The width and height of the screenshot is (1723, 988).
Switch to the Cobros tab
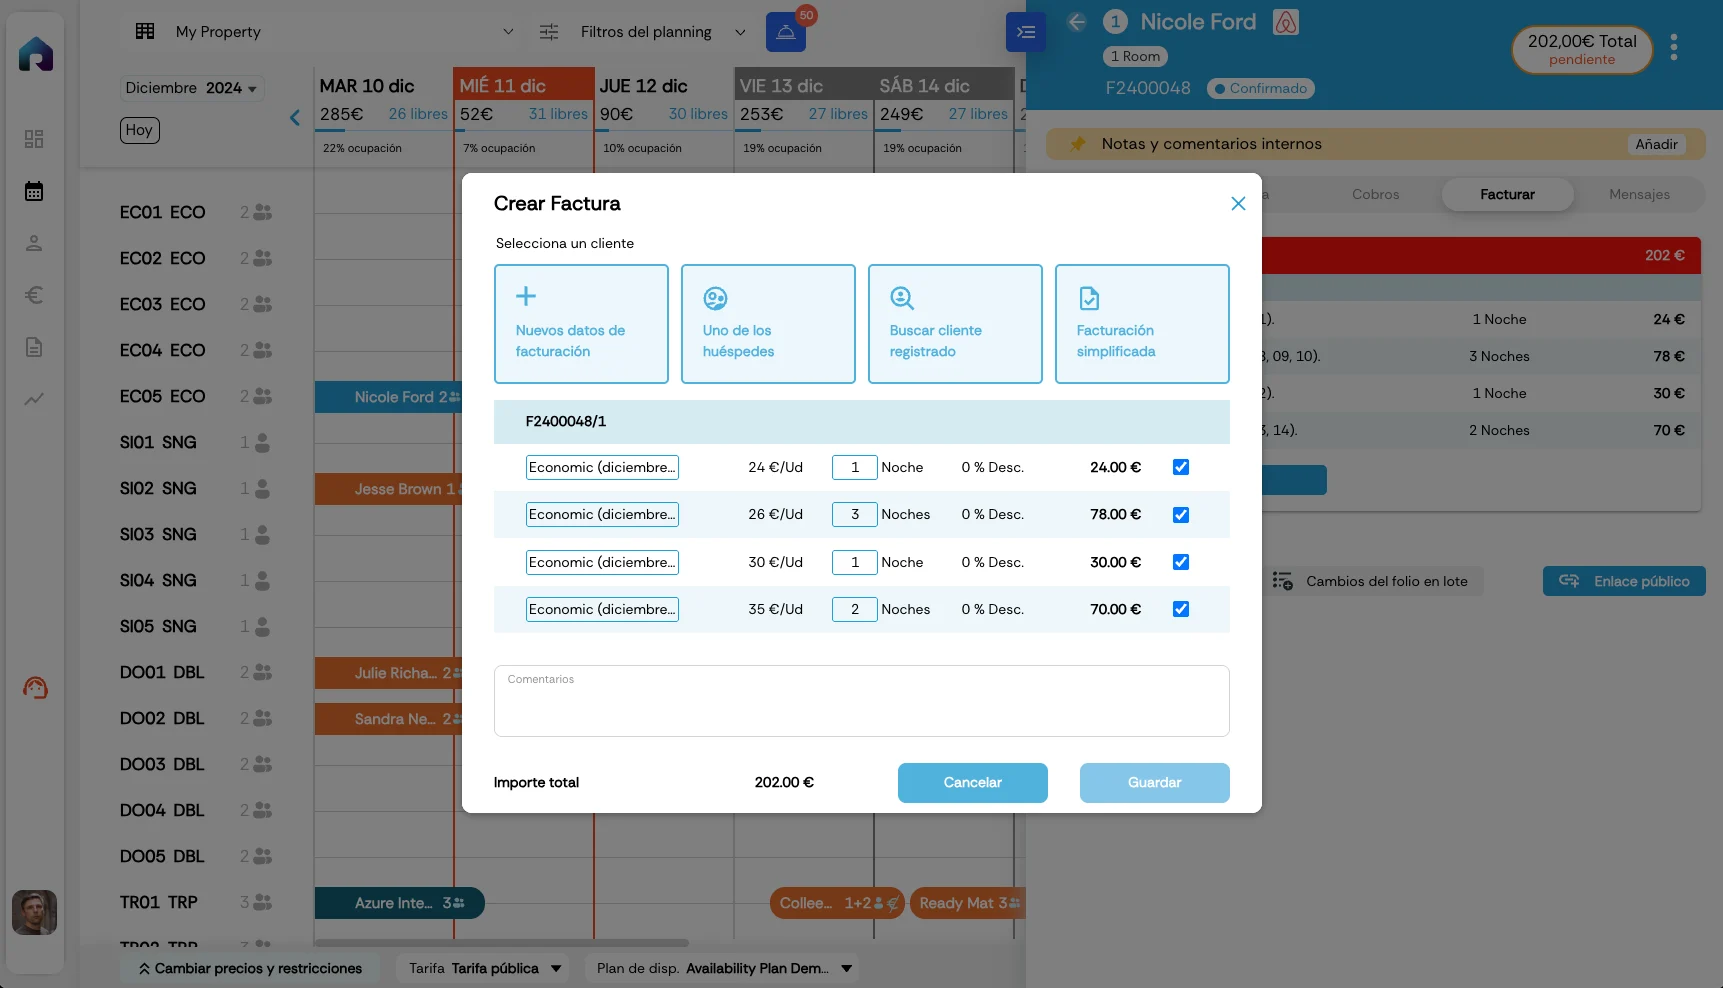tap(1375, 194)
